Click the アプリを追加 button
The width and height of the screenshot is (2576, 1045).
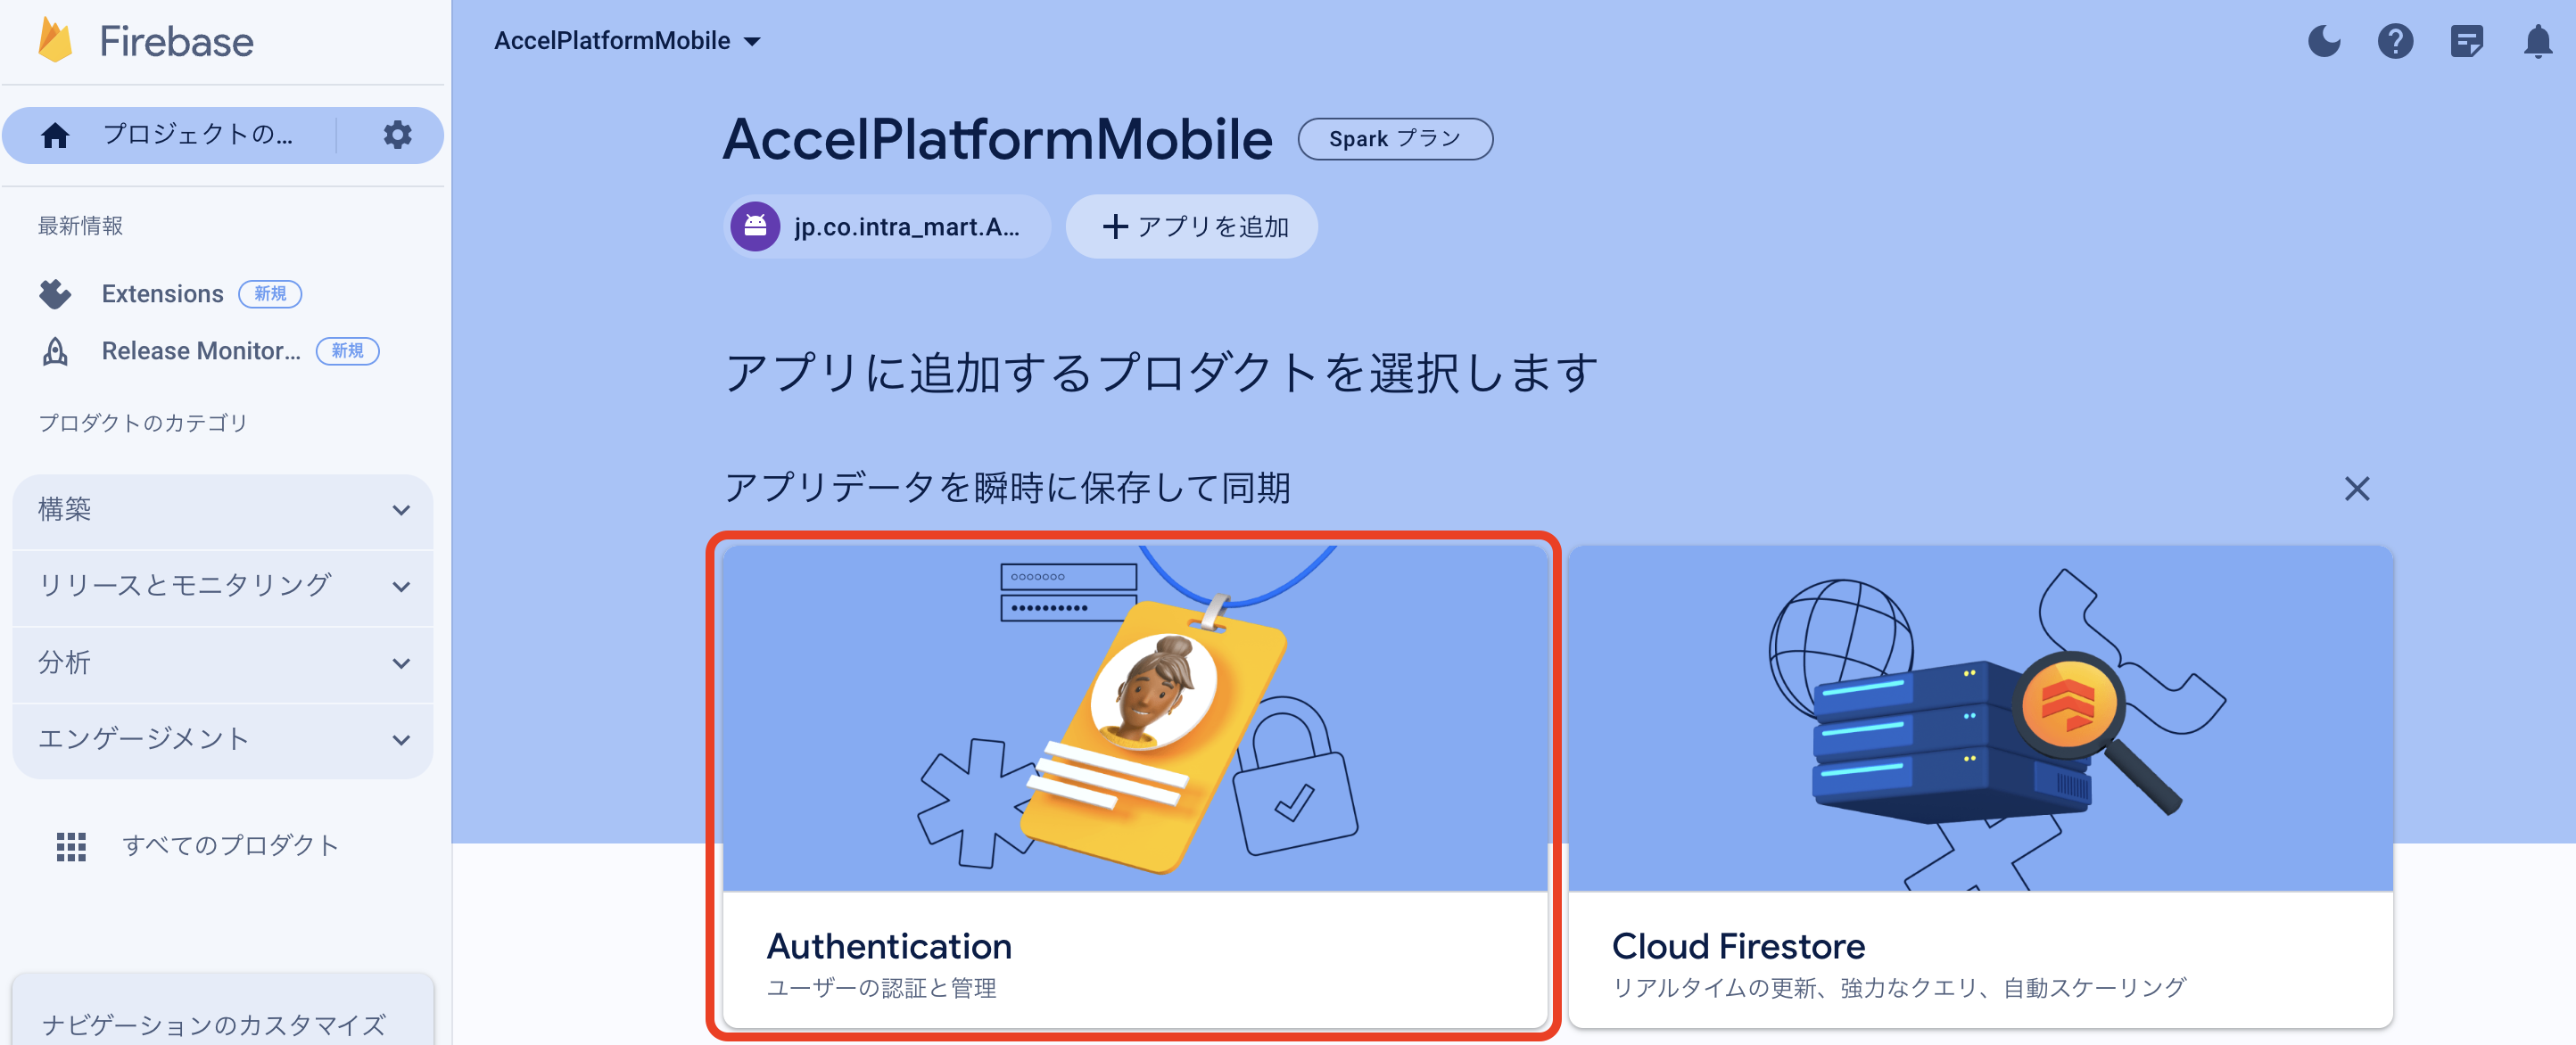[x=1192, y=227]
